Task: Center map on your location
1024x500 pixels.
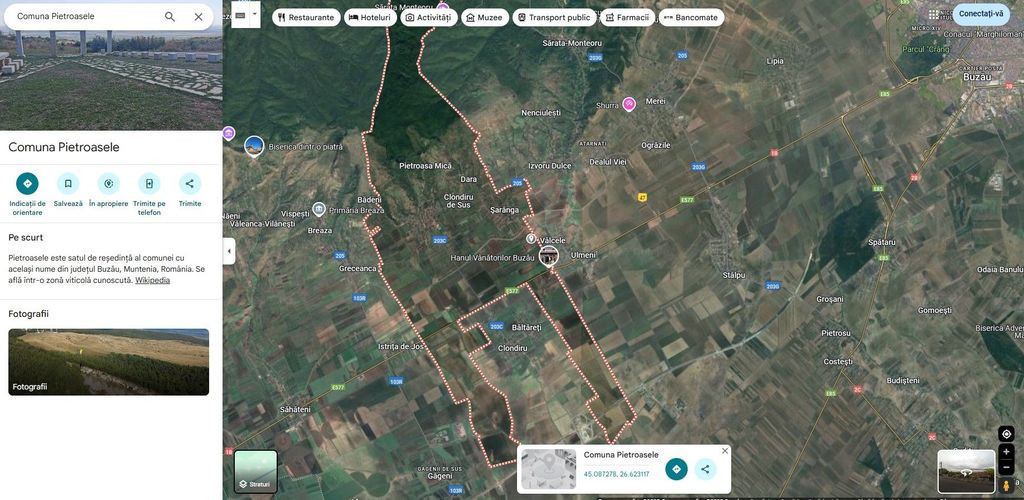Action: [1006, 434]
